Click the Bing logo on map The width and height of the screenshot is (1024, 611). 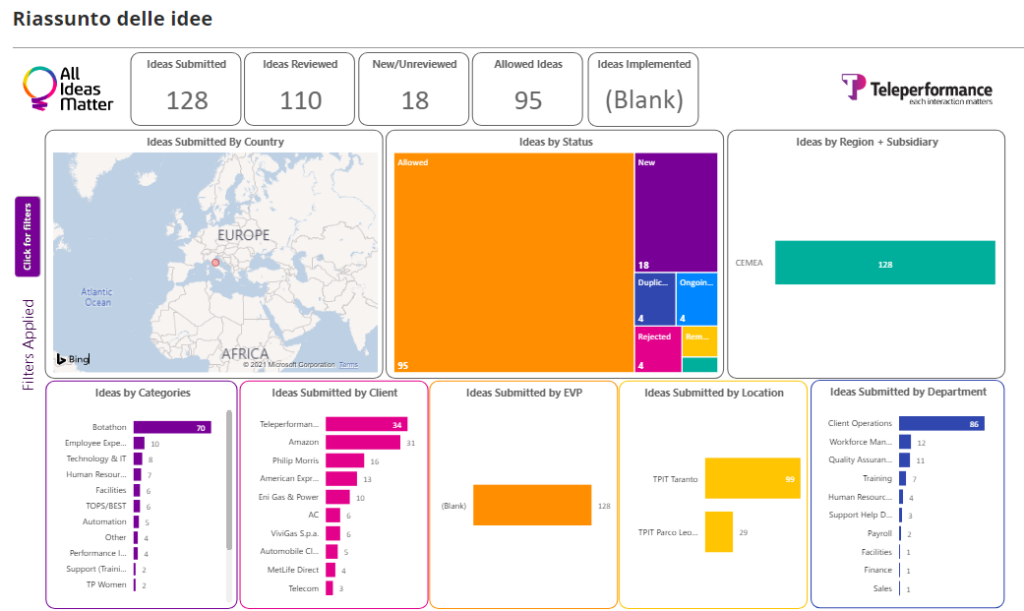tap(72, 358)
